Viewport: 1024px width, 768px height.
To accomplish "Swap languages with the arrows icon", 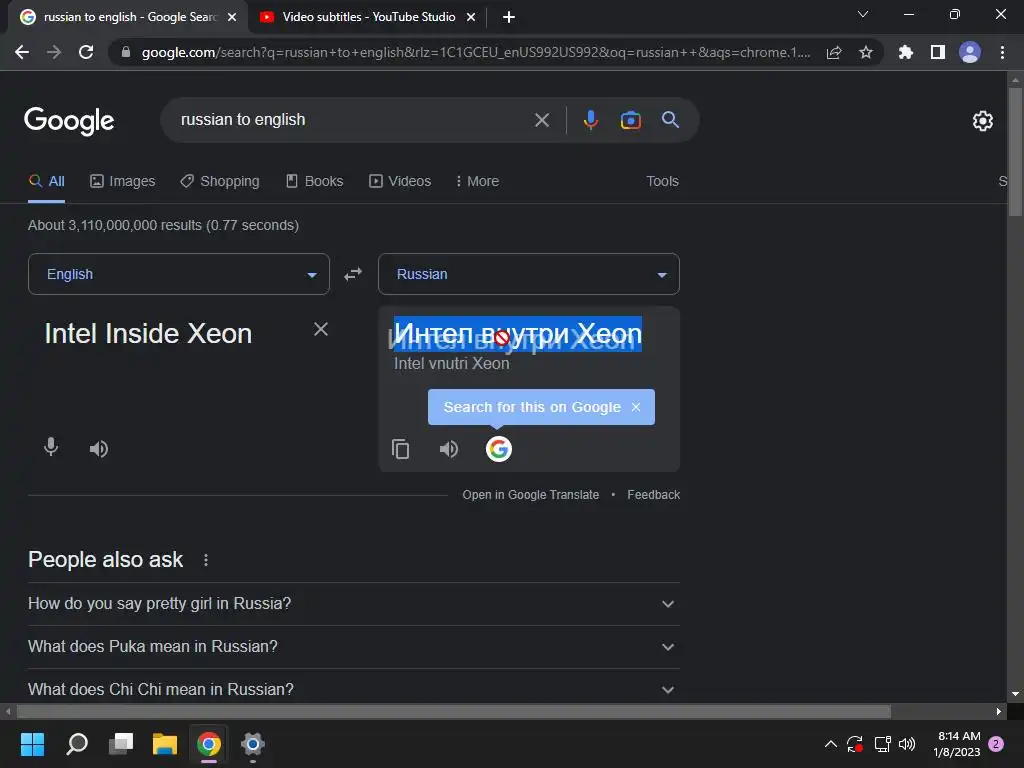I will pos(353,274).
